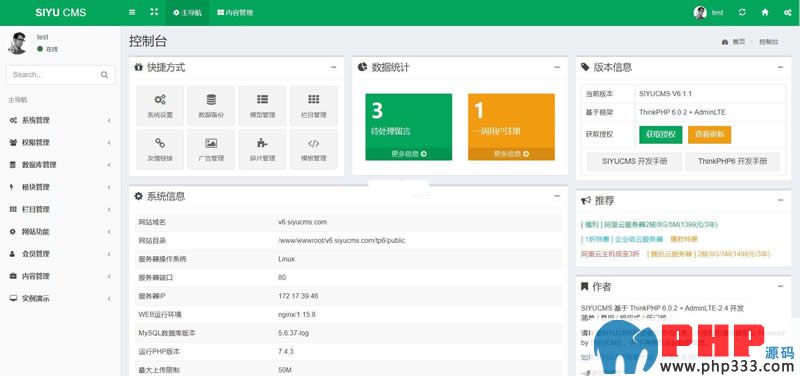Collapse the 版本信息 panel
This screenshot has width=800, height=376.
click(x=780, y=67)
